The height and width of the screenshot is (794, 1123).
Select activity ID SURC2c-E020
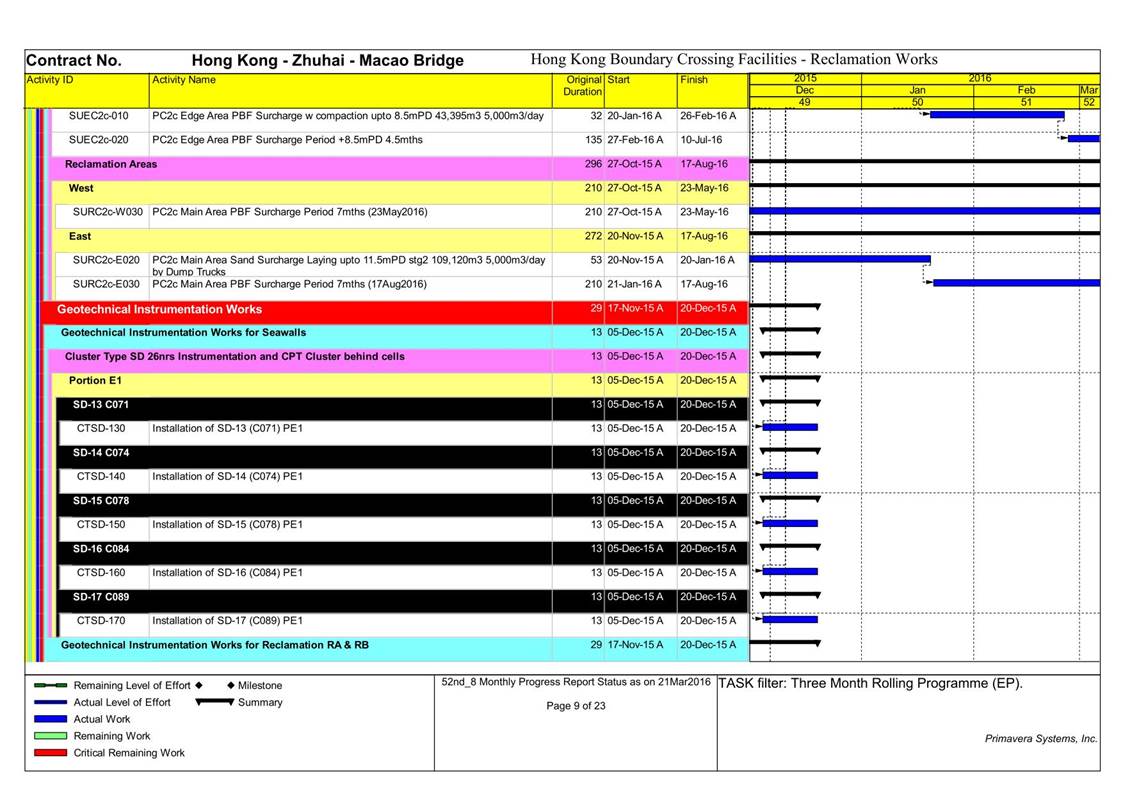[106, 261]
